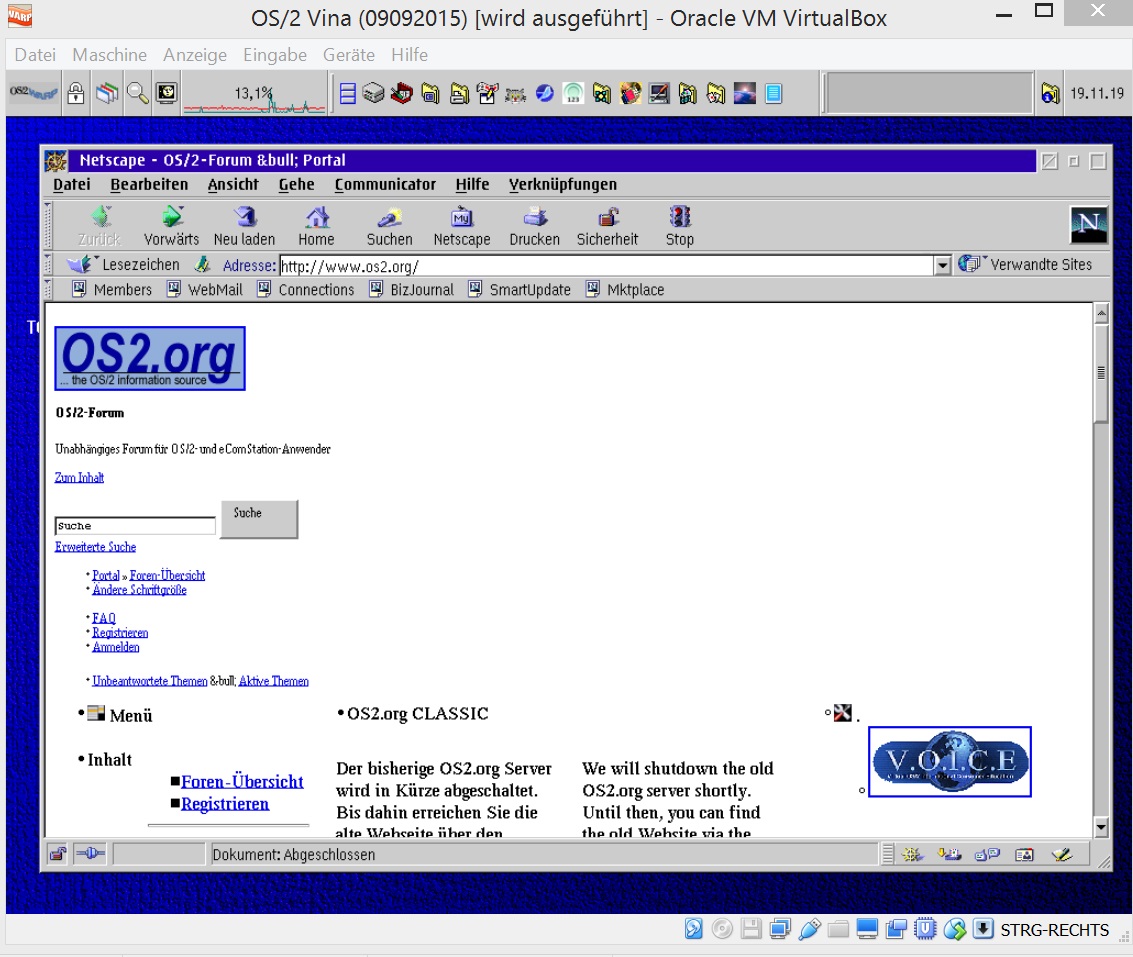
Task: Open Sicherheit security info
Action: pos(608,226)
